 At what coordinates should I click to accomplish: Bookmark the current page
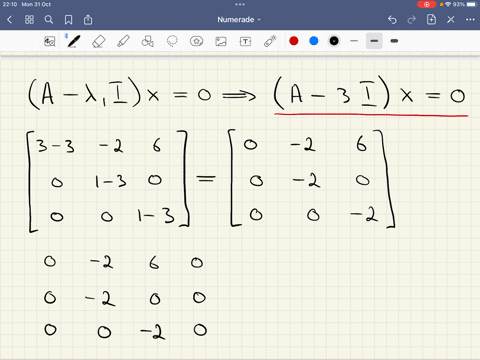[68, 20]
